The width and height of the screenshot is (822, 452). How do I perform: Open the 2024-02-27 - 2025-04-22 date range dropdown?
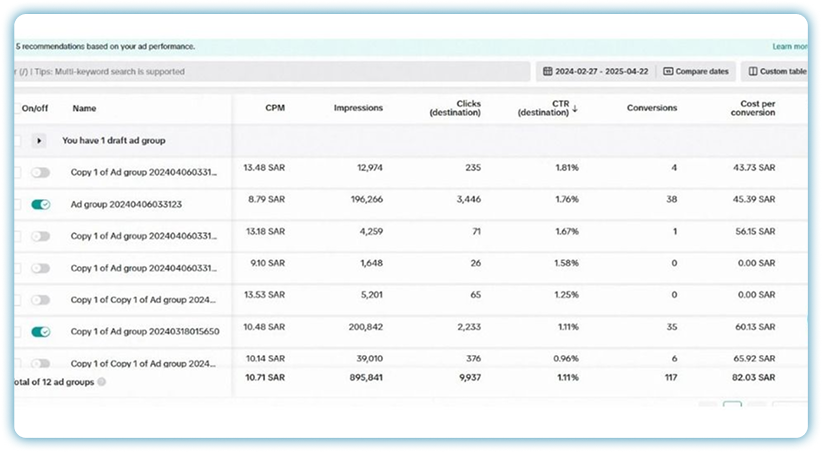(595, 72)
